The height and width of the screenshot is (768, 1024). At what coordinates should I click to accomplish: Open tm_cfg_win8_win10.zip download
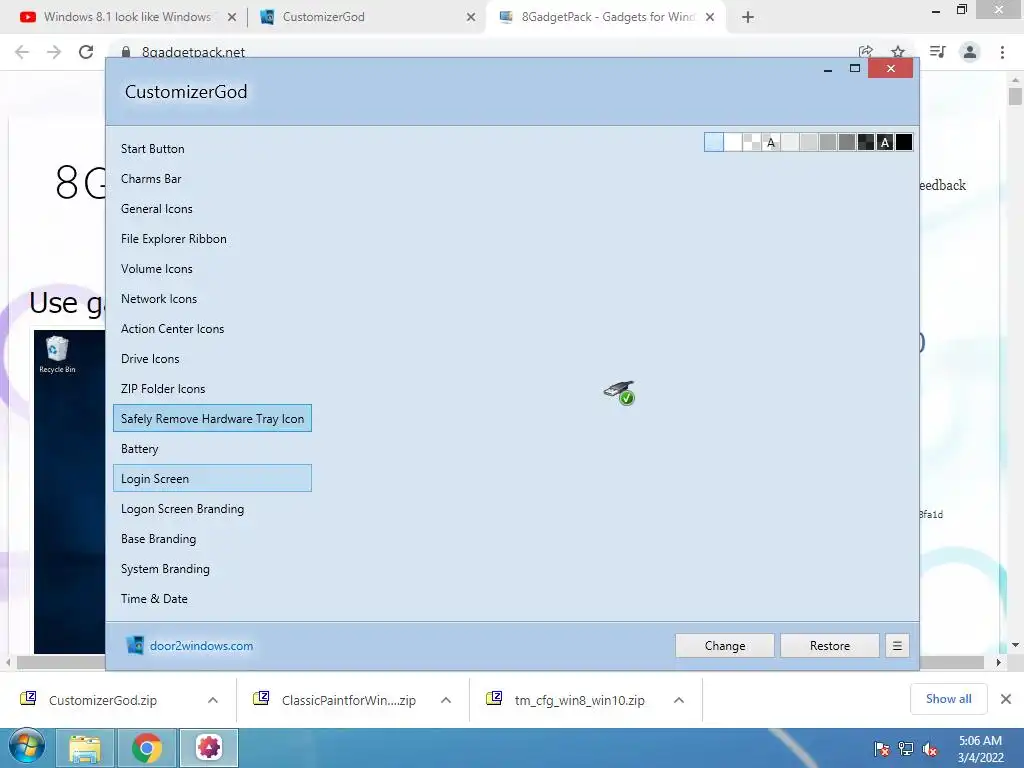(579, 700)
